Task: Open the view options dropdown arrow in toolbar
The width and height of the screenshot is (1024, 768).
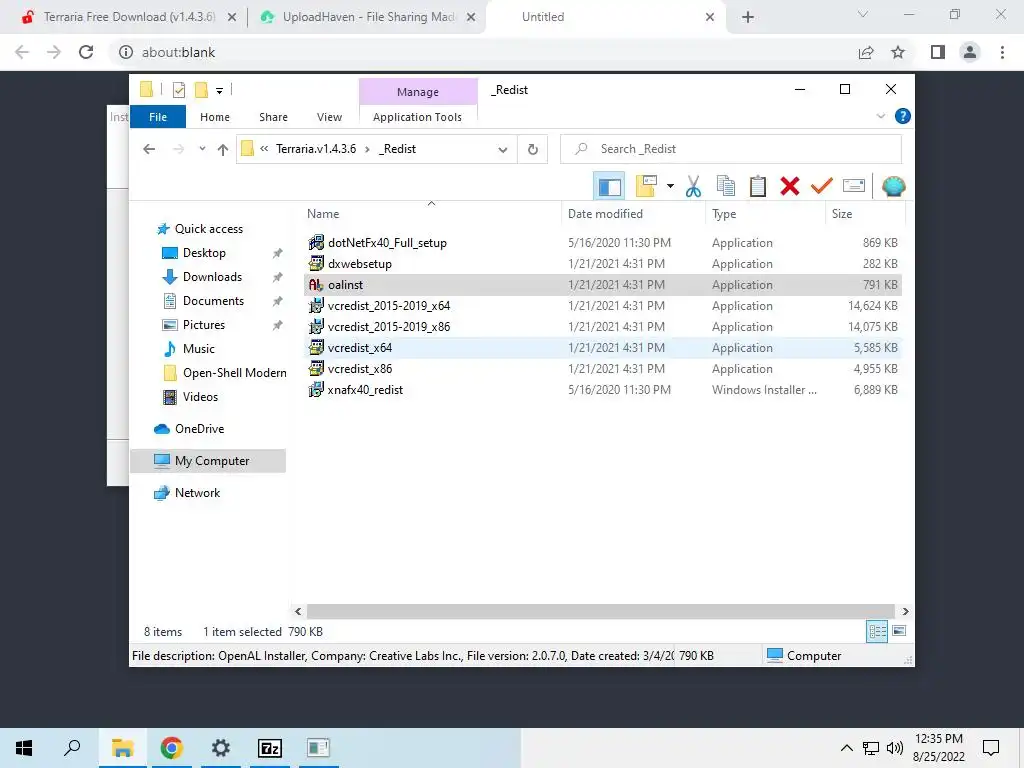Action: click(x=670, y=187)
